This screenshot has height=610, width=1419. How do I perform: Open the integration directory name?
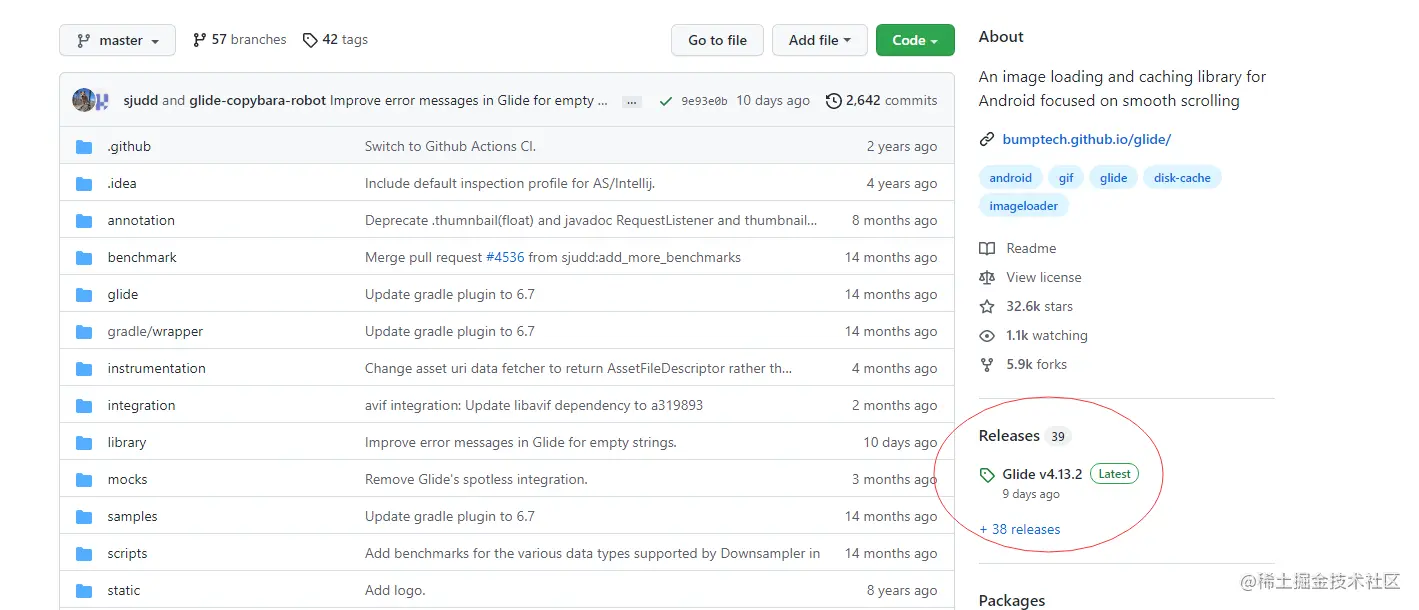(141, 405)
